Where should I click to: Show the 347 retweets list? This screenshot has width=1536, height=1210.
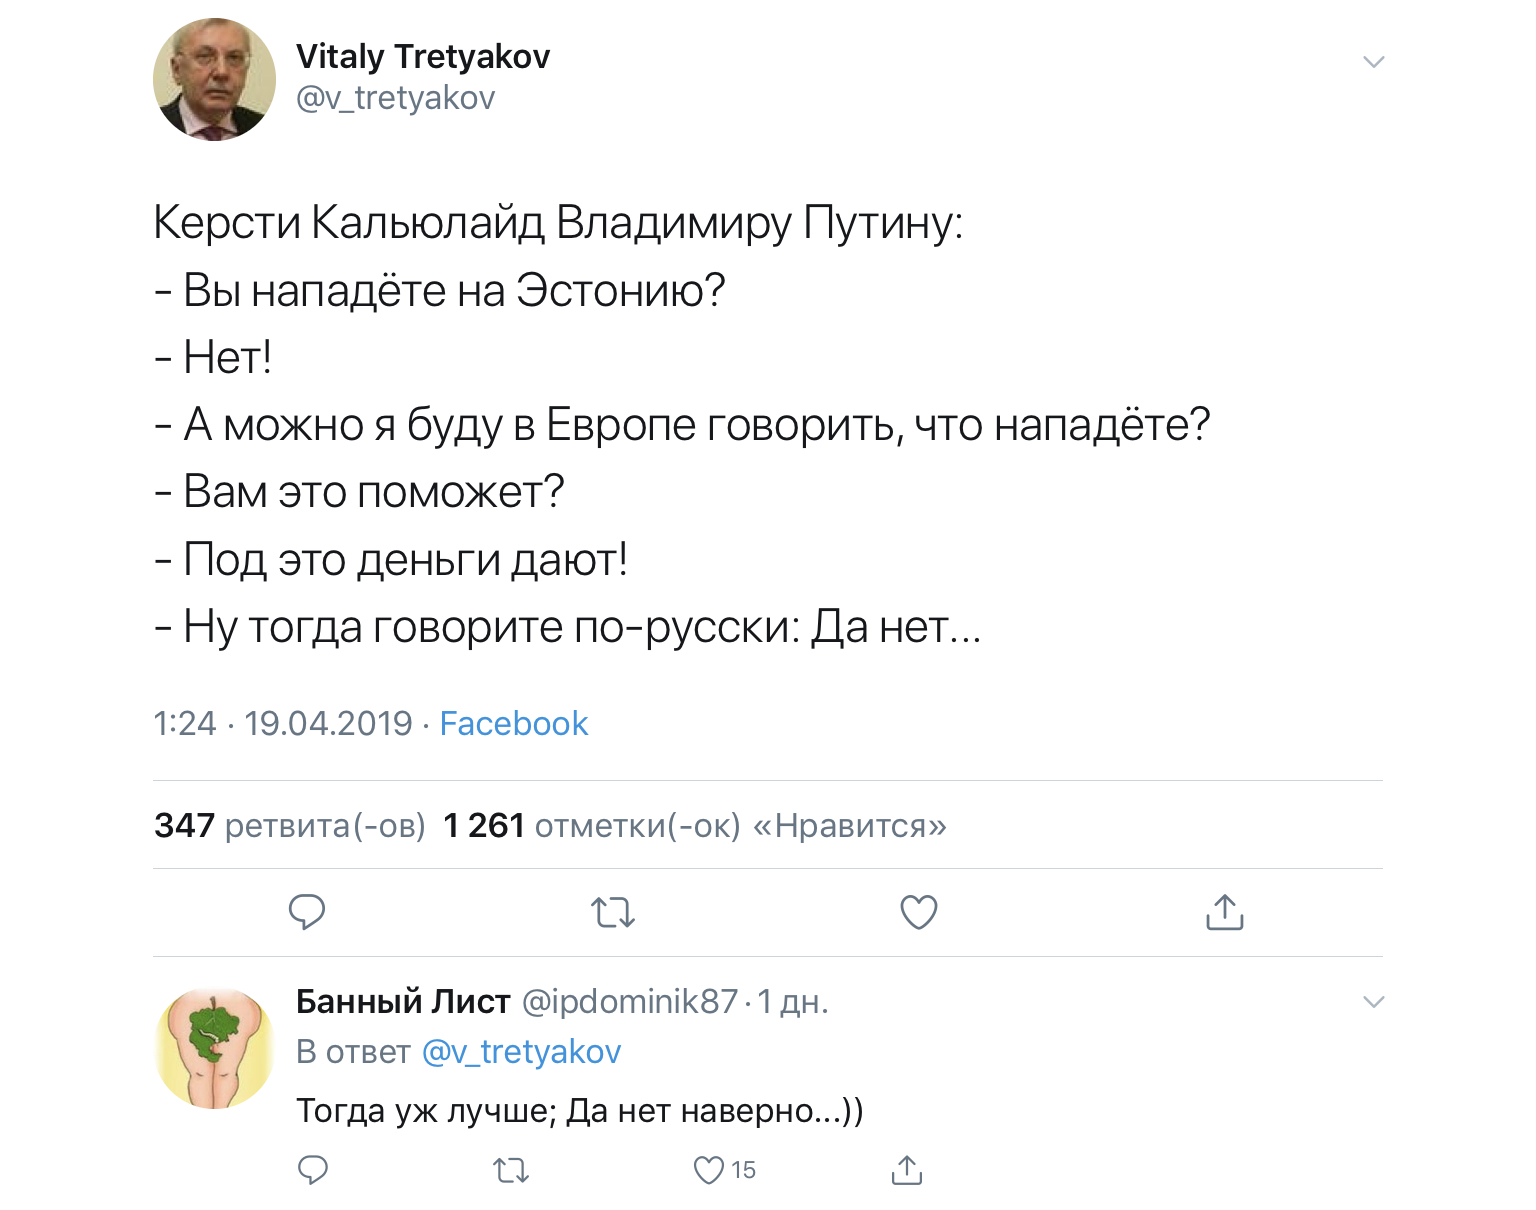click(290, 826)
